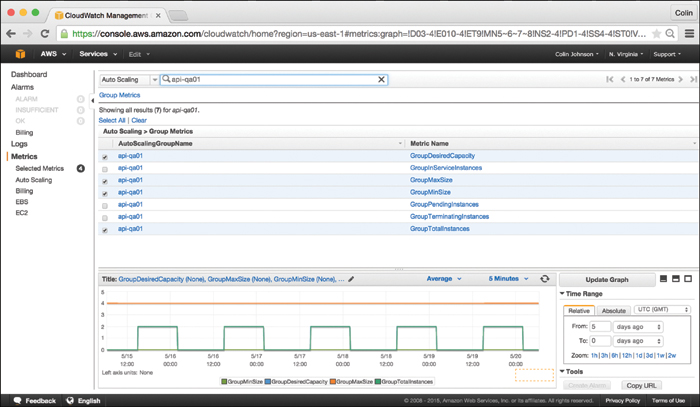Viewport: 700px width, 407px height.
Task: Switch to the Absolute time tab
Action: [x=613, y=311]
